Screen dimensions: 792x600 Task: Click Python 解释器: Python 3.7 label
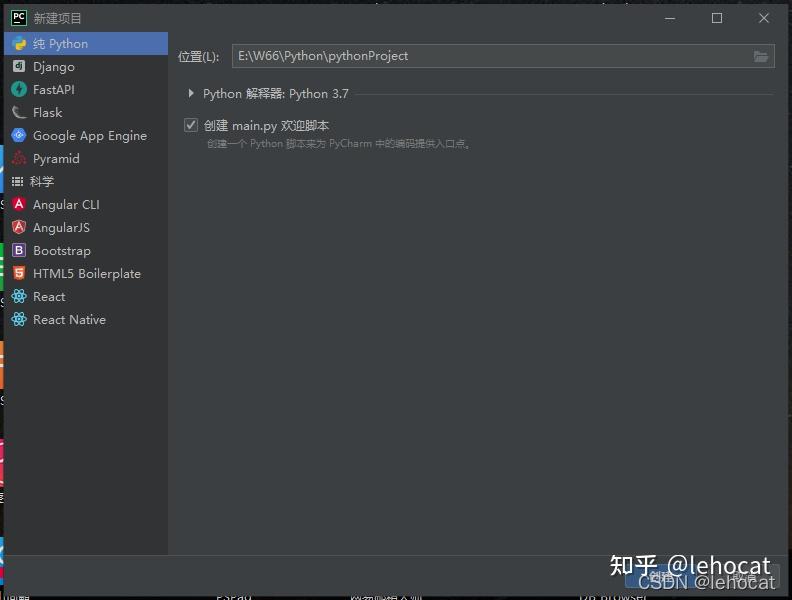point(276,93)
